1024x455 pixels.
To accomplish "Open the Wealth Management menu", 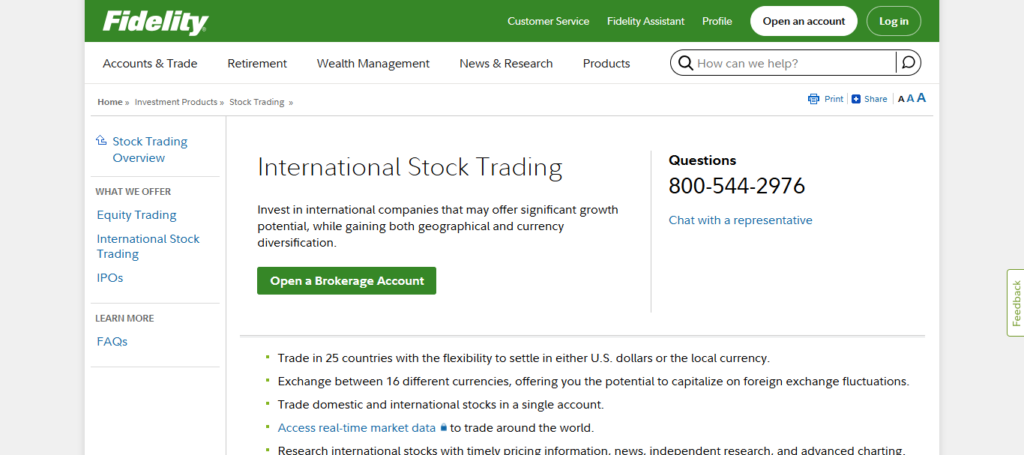I will (374, 63).
